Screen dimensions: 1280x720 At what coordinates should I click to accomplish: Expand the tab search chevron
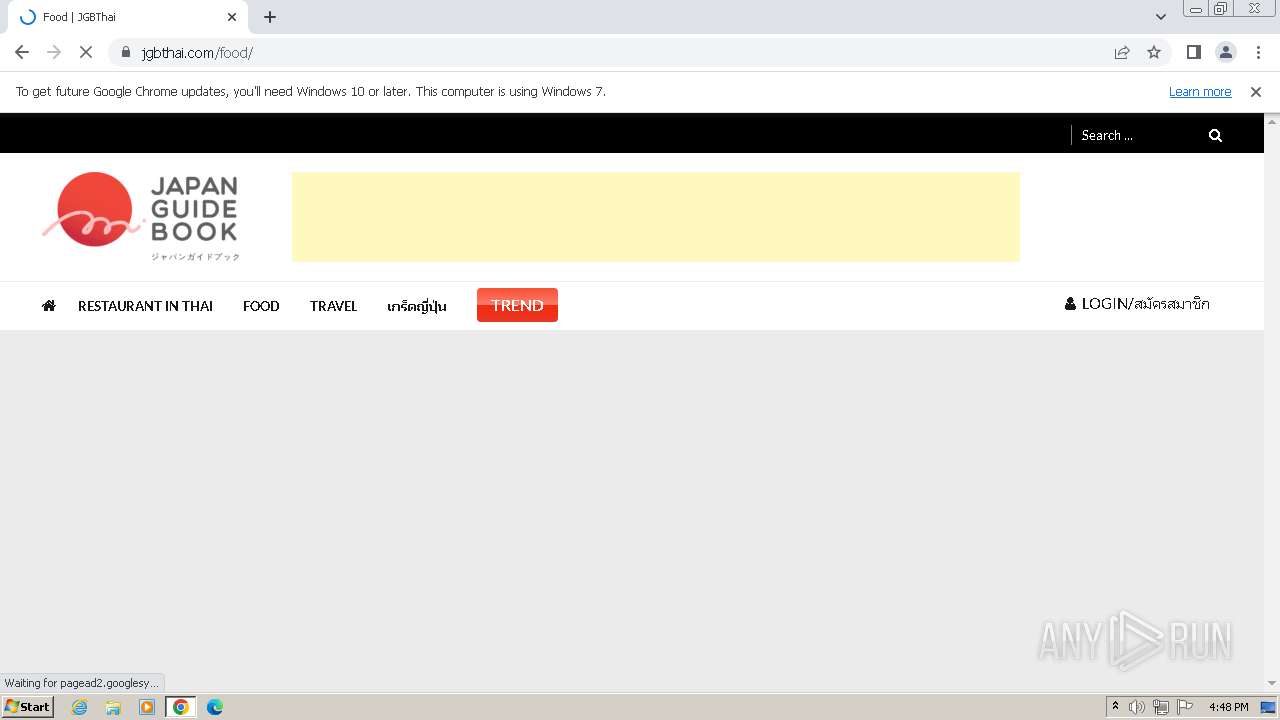tap(1161, 17)
